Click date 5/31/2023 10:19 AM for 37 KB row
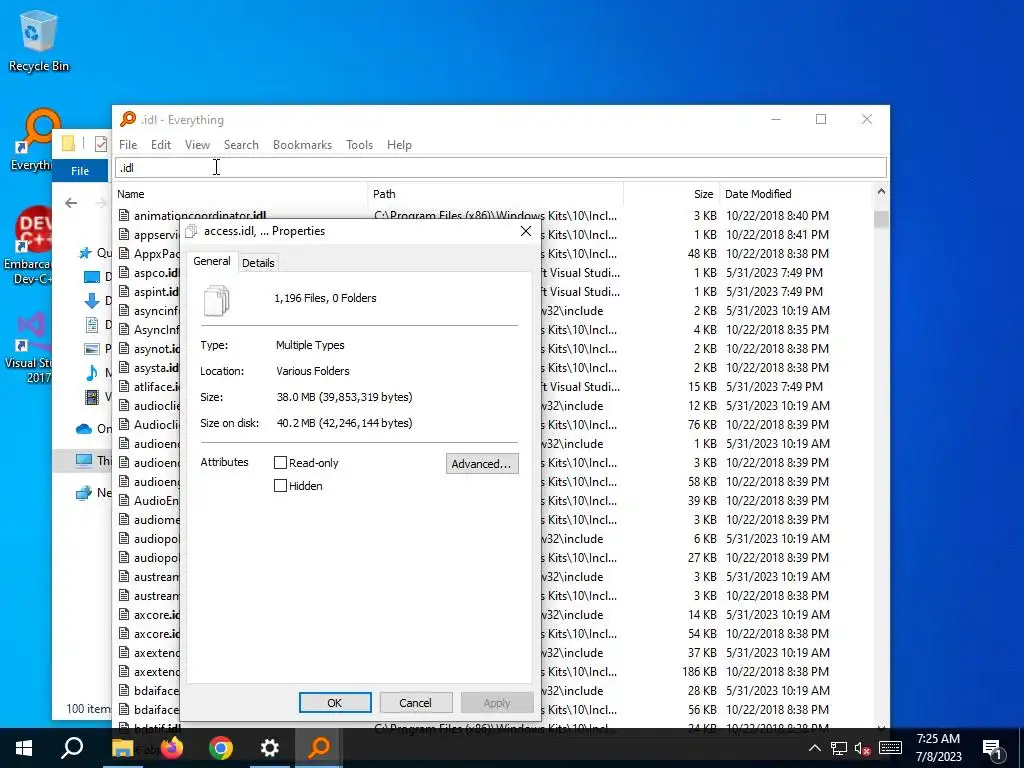 [778, 652]
